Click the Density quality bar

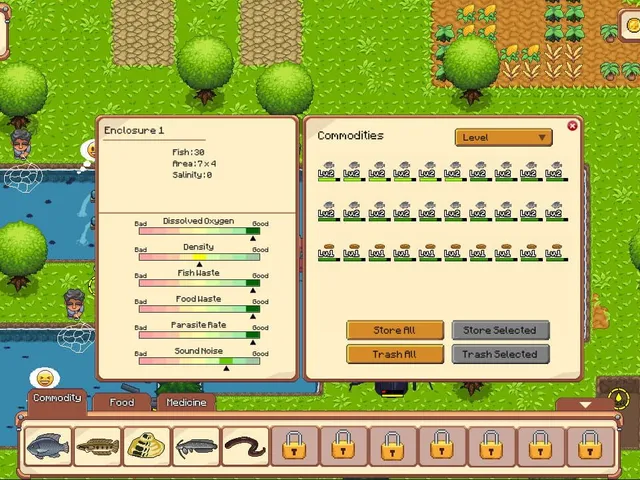(x=199, y=257)
